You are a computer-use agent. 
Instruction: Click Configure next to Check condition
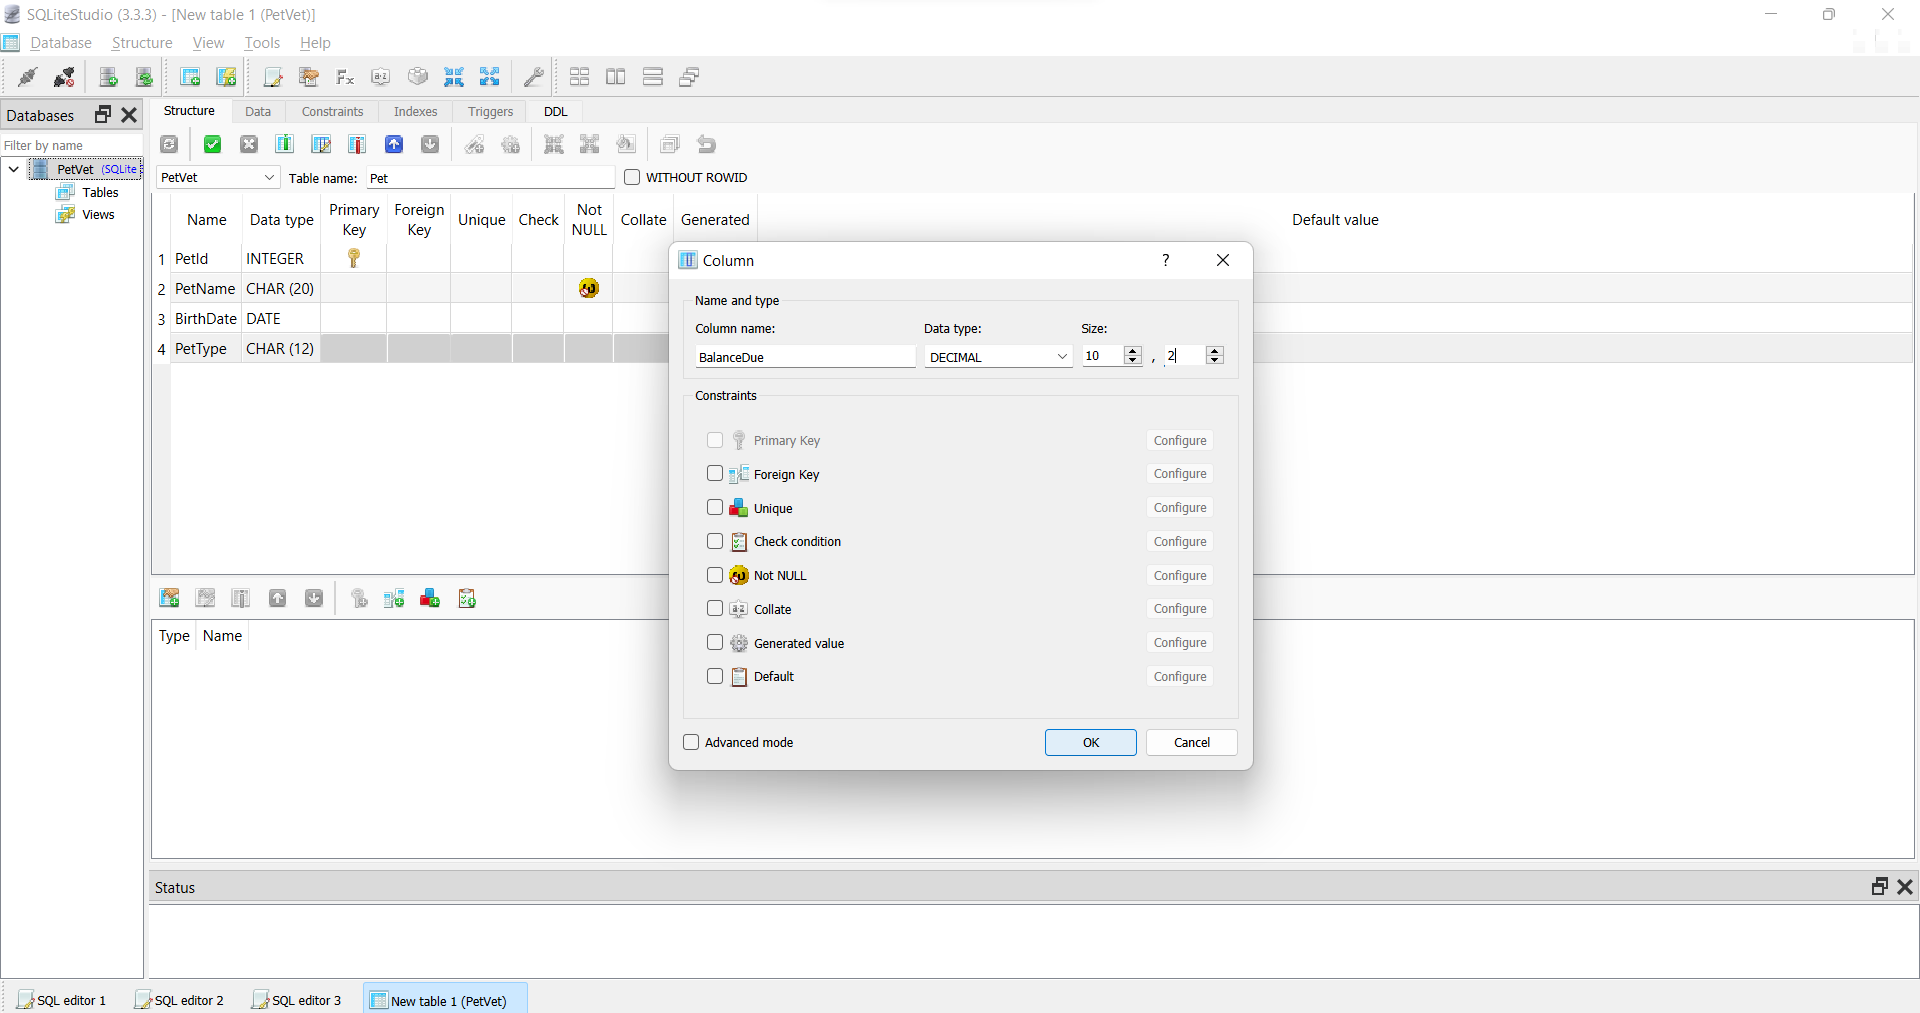click(1180, 541)
